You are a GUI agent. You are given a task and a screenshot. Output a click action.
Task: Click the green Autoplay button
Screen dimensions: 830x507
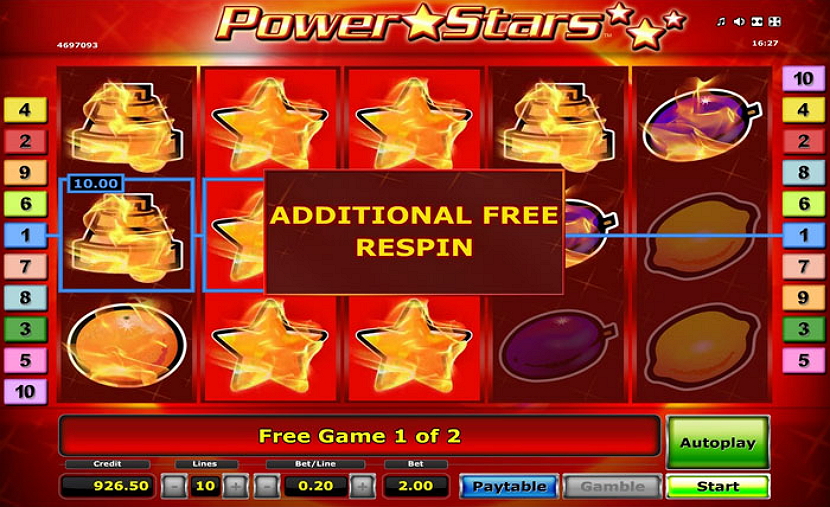click(717, 442)
